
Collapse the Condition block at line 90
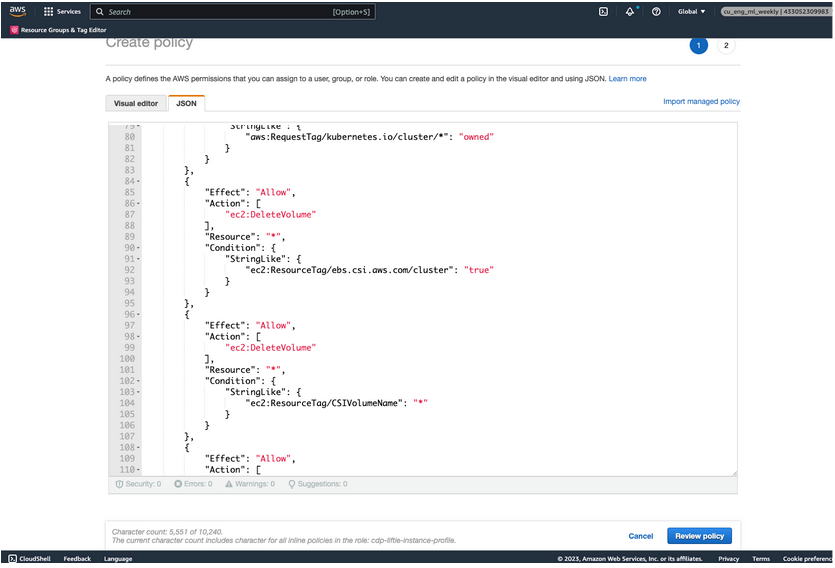coord(138,247)
